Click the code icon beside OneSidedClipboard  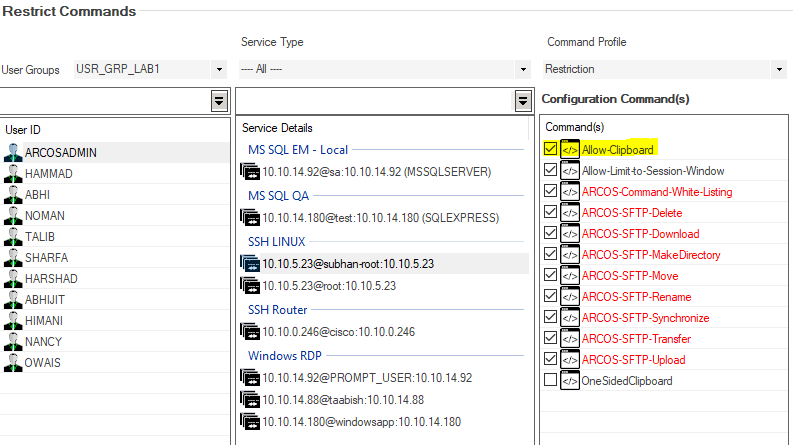point(570,381)
